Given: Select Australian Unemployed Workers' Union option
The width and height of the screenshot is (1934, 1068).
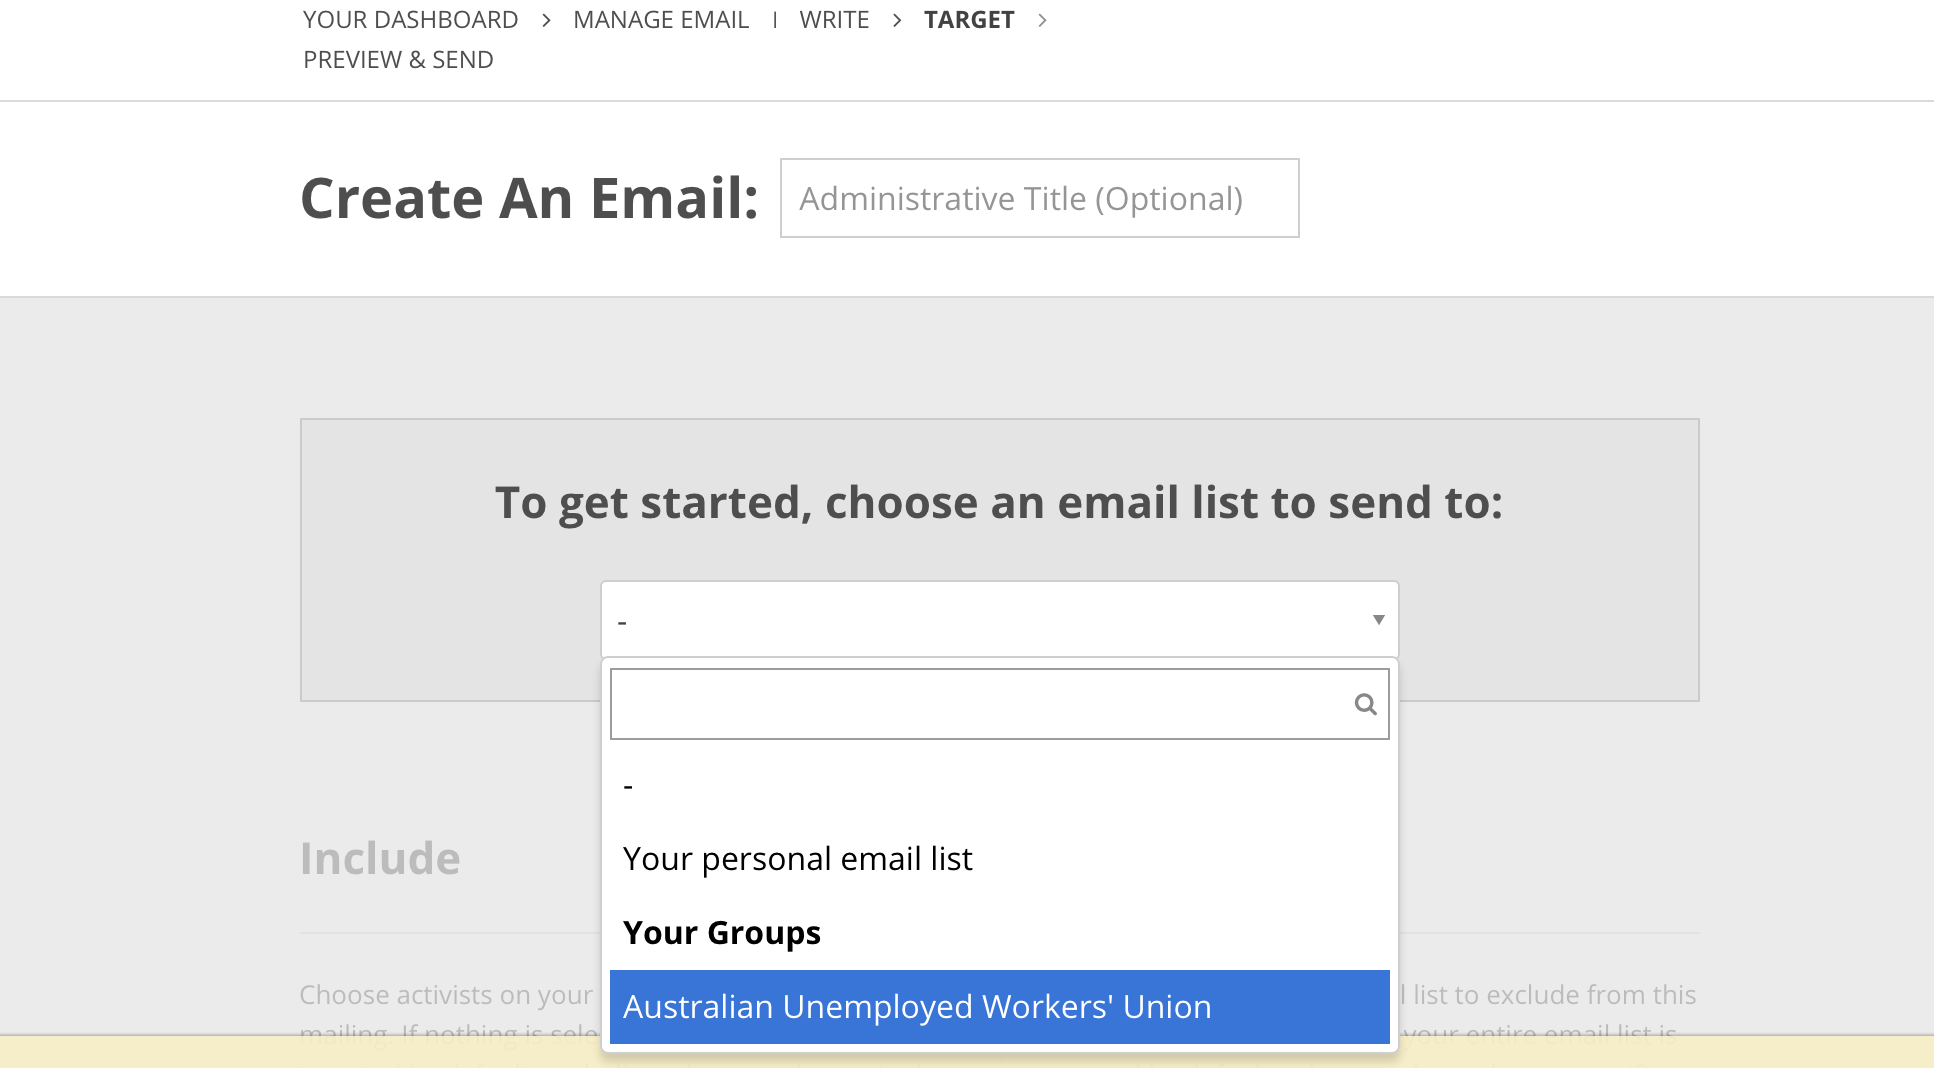Looking at the screenshot, I should coord(999,1007).
